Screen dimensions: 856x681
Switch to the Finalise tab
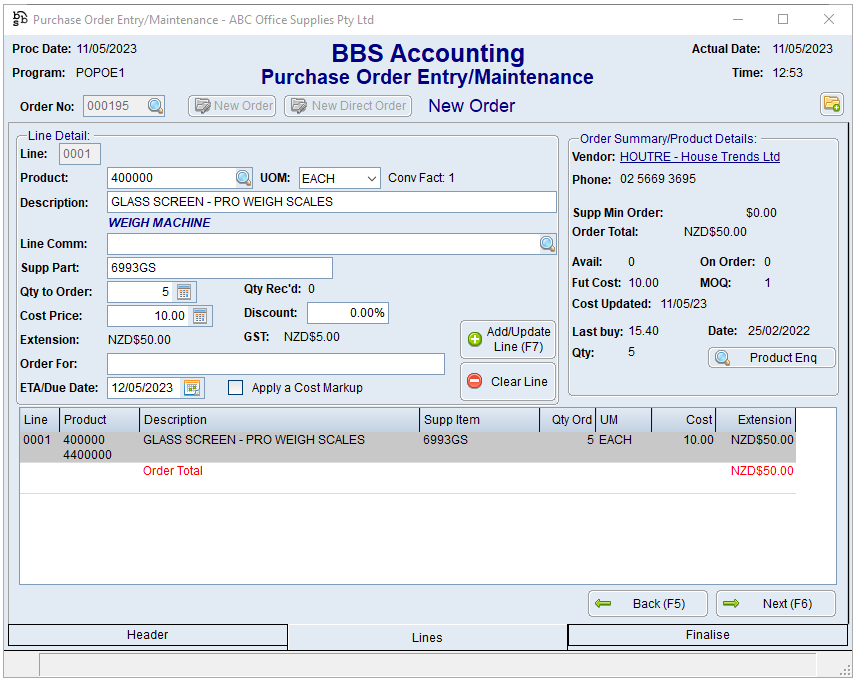pos(707,635)
